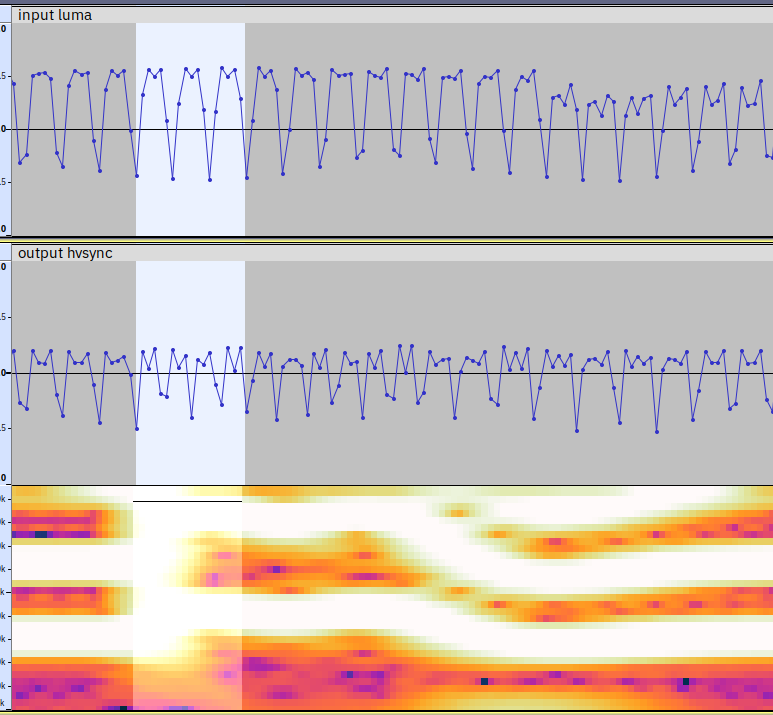Click the border between output hvsync and spectrogram
773x715 pixels.
pos(390,485)
